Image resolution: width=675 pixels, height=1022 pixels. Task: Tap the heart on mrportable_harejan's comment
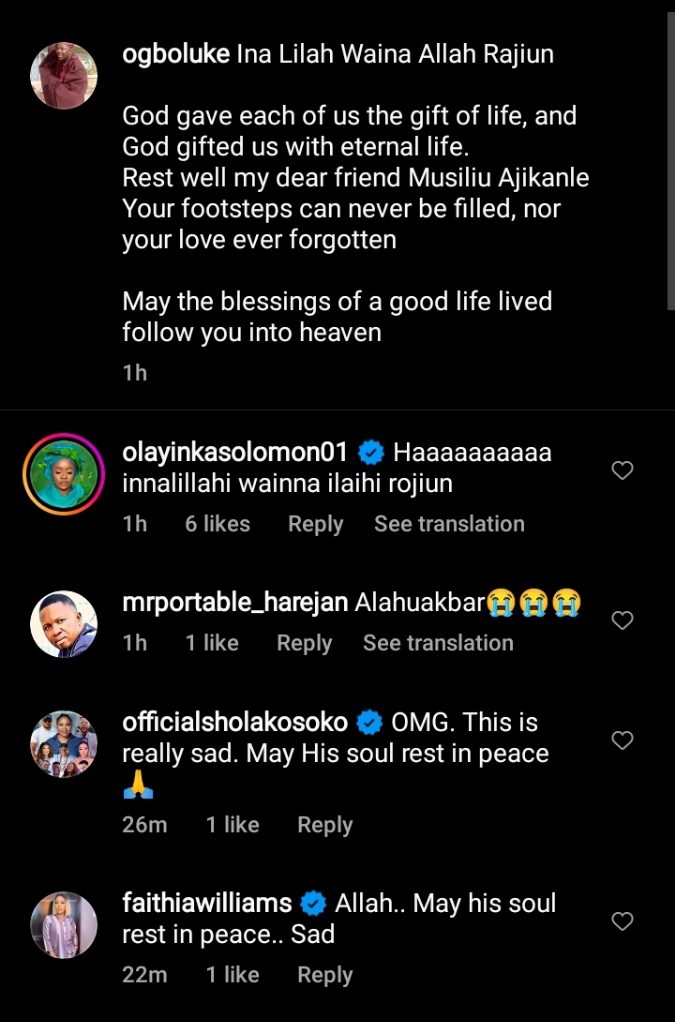point(622,621)
